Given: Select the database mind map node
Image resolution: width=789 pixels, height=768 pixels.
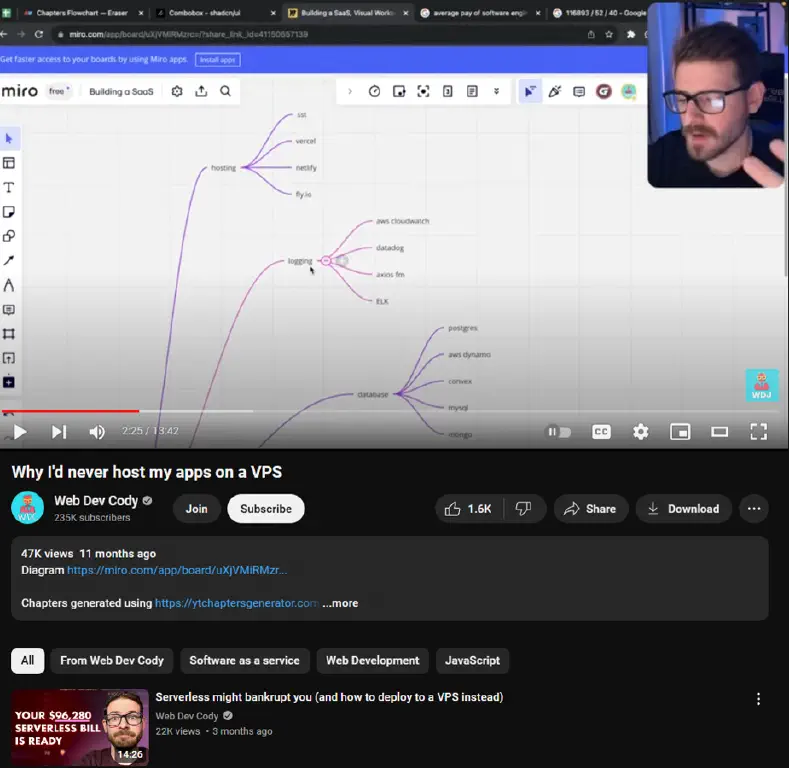Looking at the screenshot, I should 373,394.
